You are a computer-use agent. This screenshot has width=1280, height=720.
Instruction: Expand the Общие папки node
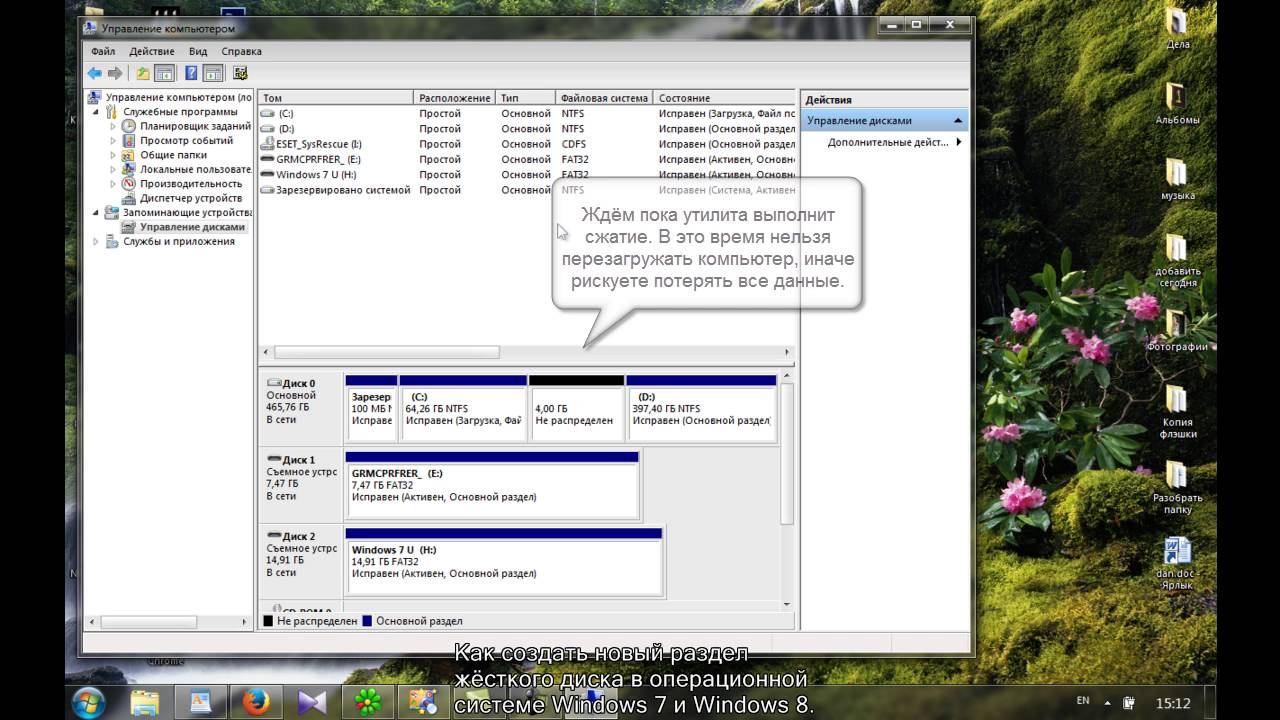pos(114,155)
